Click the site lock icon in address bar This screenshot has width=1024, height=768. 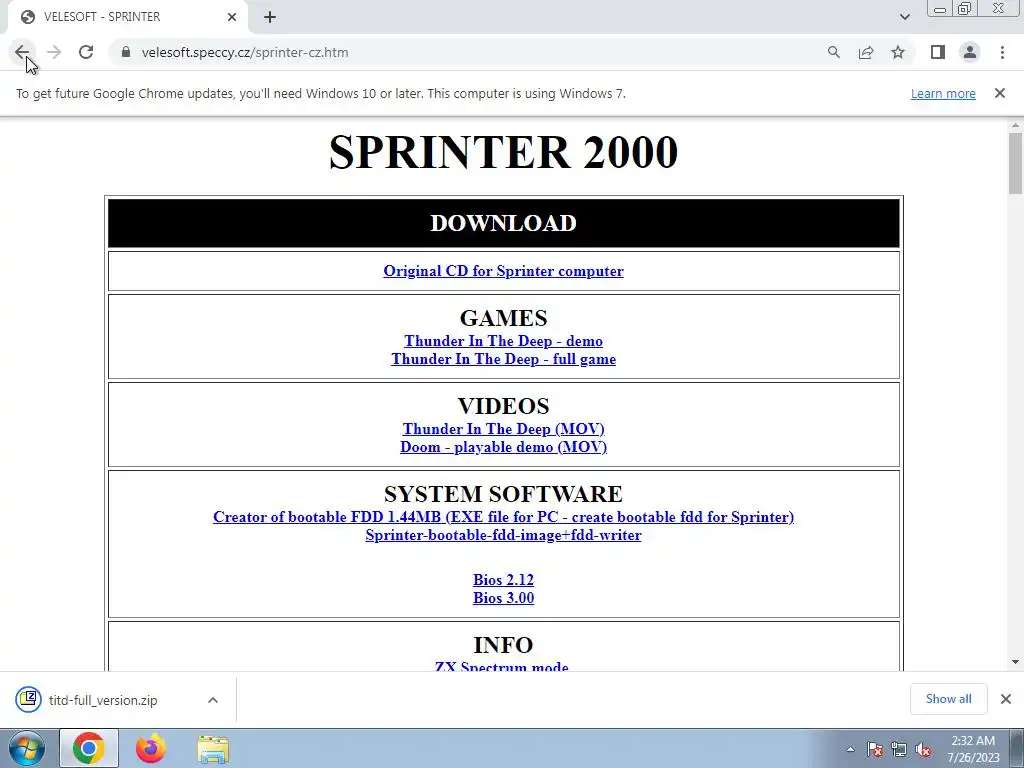pos(126,52)
